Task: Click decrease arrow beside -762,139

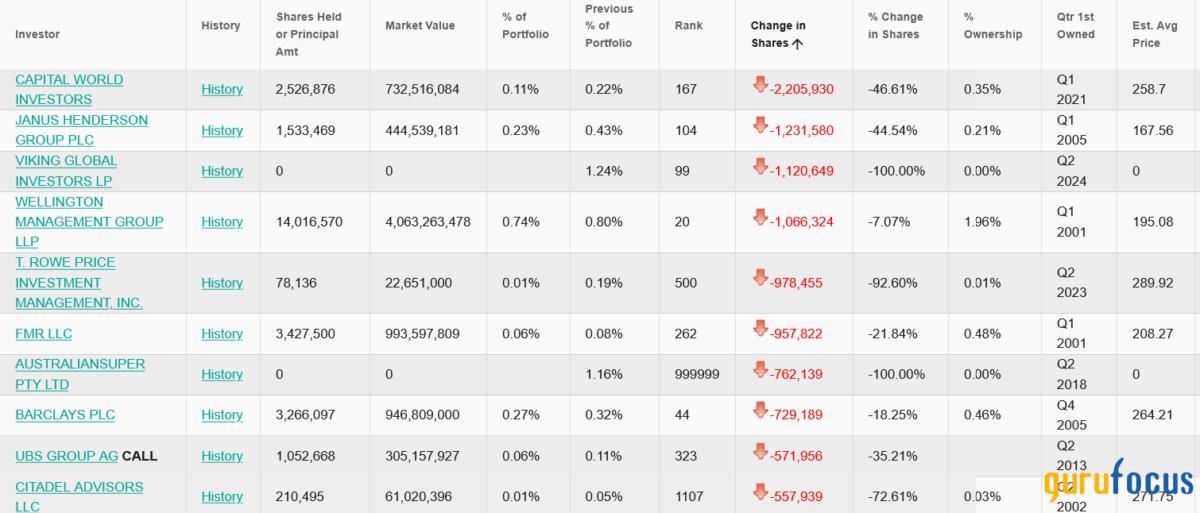Action: tap(760, 372)
